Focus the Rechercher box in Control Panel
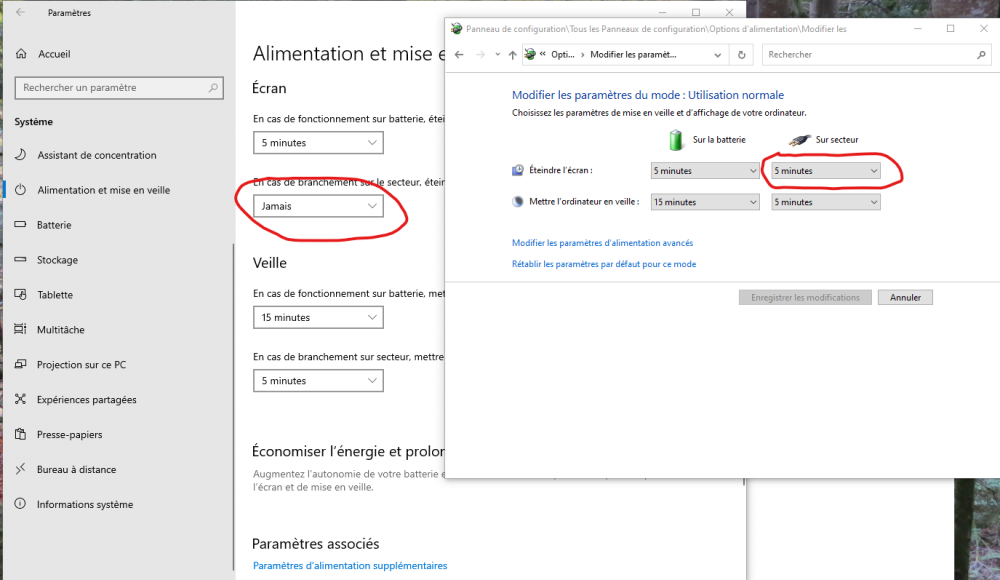This screenshot has width=1000, height=580. click(877, 55)
